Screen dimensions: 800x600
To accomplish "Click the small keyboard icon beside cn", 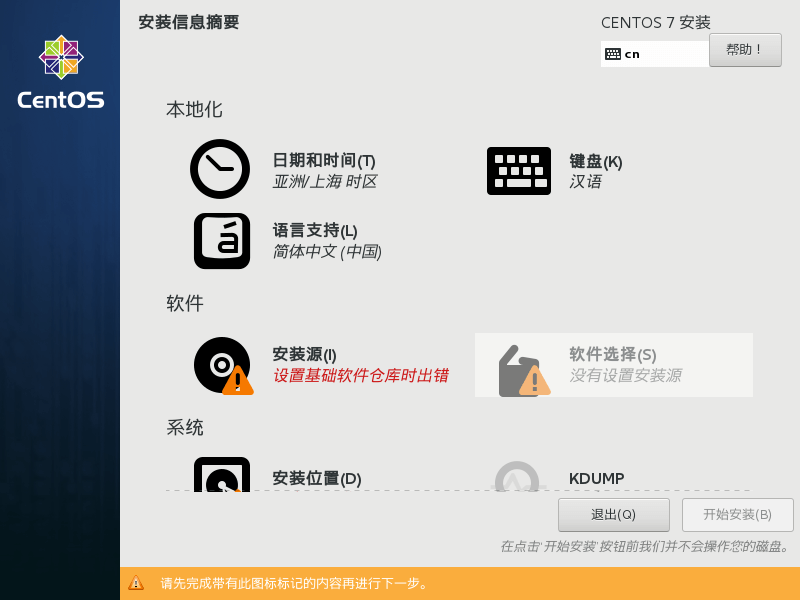I will coord(613,54).
